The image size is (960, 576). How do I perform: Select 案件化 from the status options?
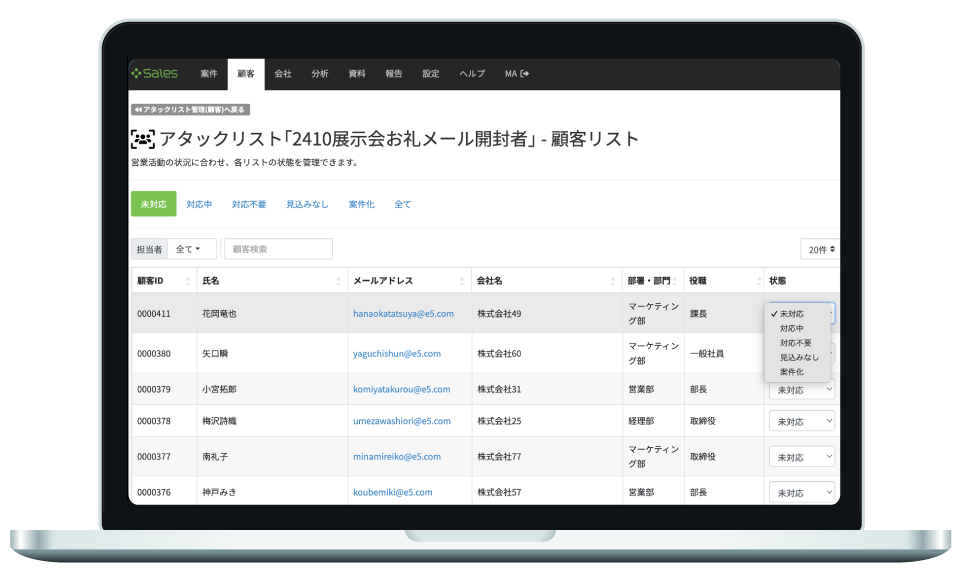pos(792,372)
